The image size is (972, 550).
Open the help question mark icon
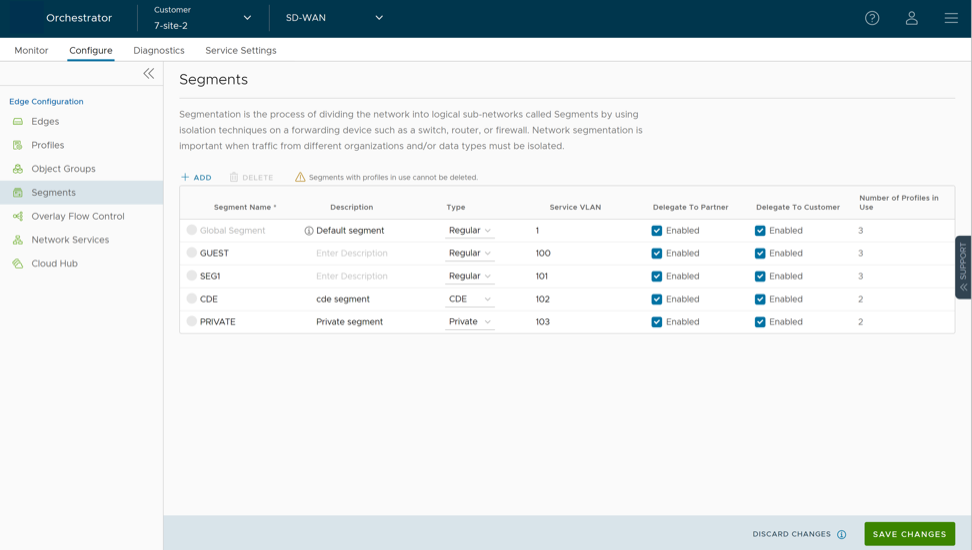[x=872, y=18]
